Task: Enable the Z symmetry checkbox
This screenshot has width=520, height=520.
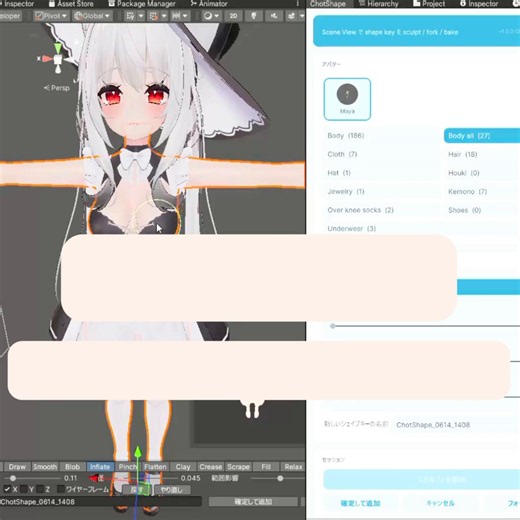Action: [x=40, y=489]
